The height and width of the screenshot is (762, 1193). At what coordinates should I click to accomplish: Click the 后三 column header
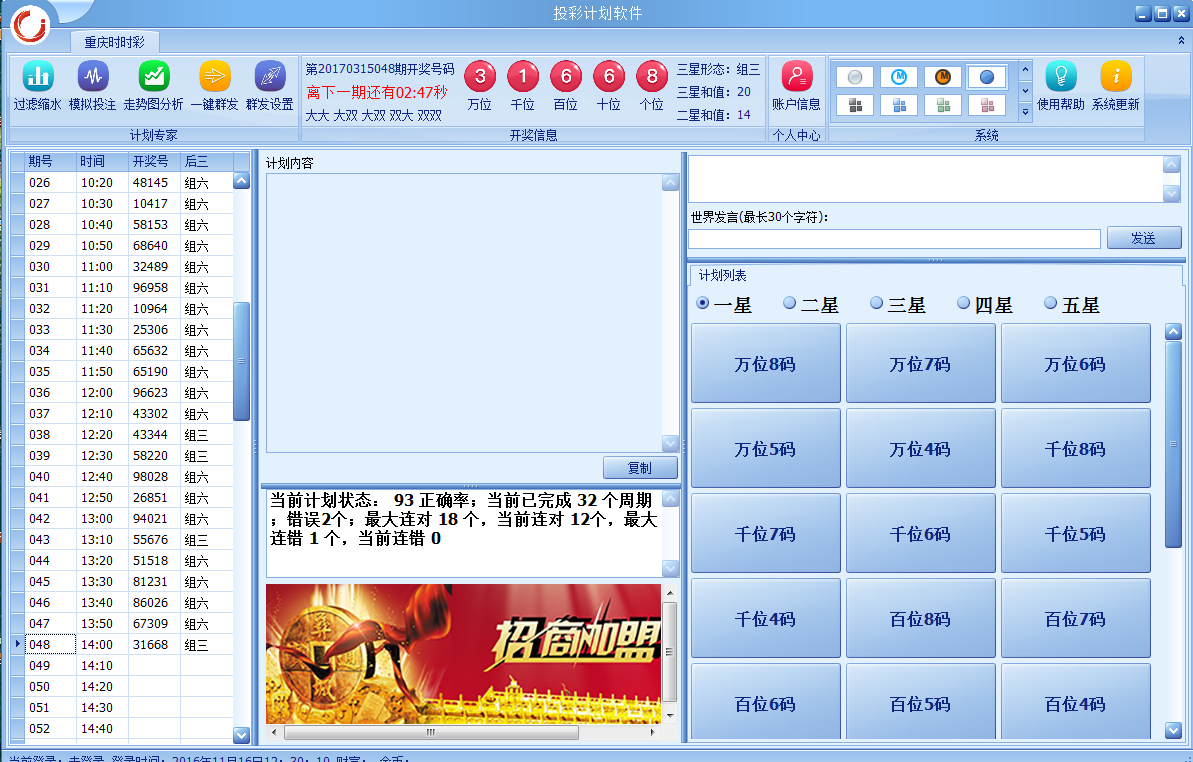pyautogui.click(x=206, y=161)
